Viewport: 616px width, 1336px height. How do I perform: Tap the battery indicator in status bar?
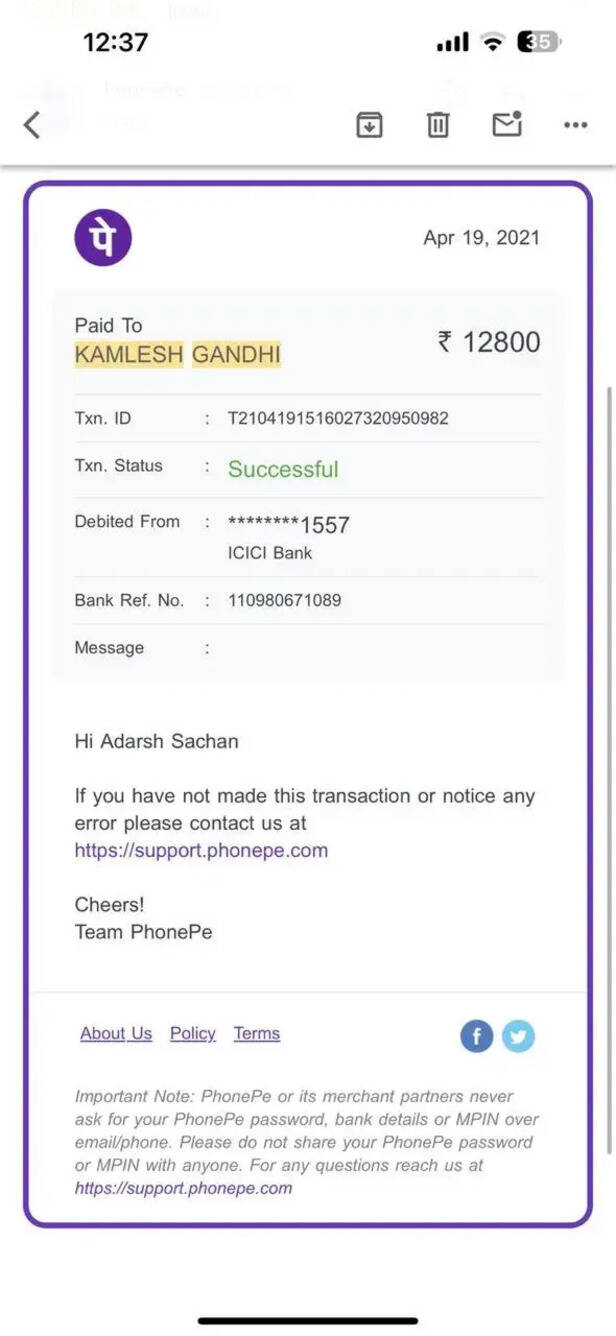538,42
